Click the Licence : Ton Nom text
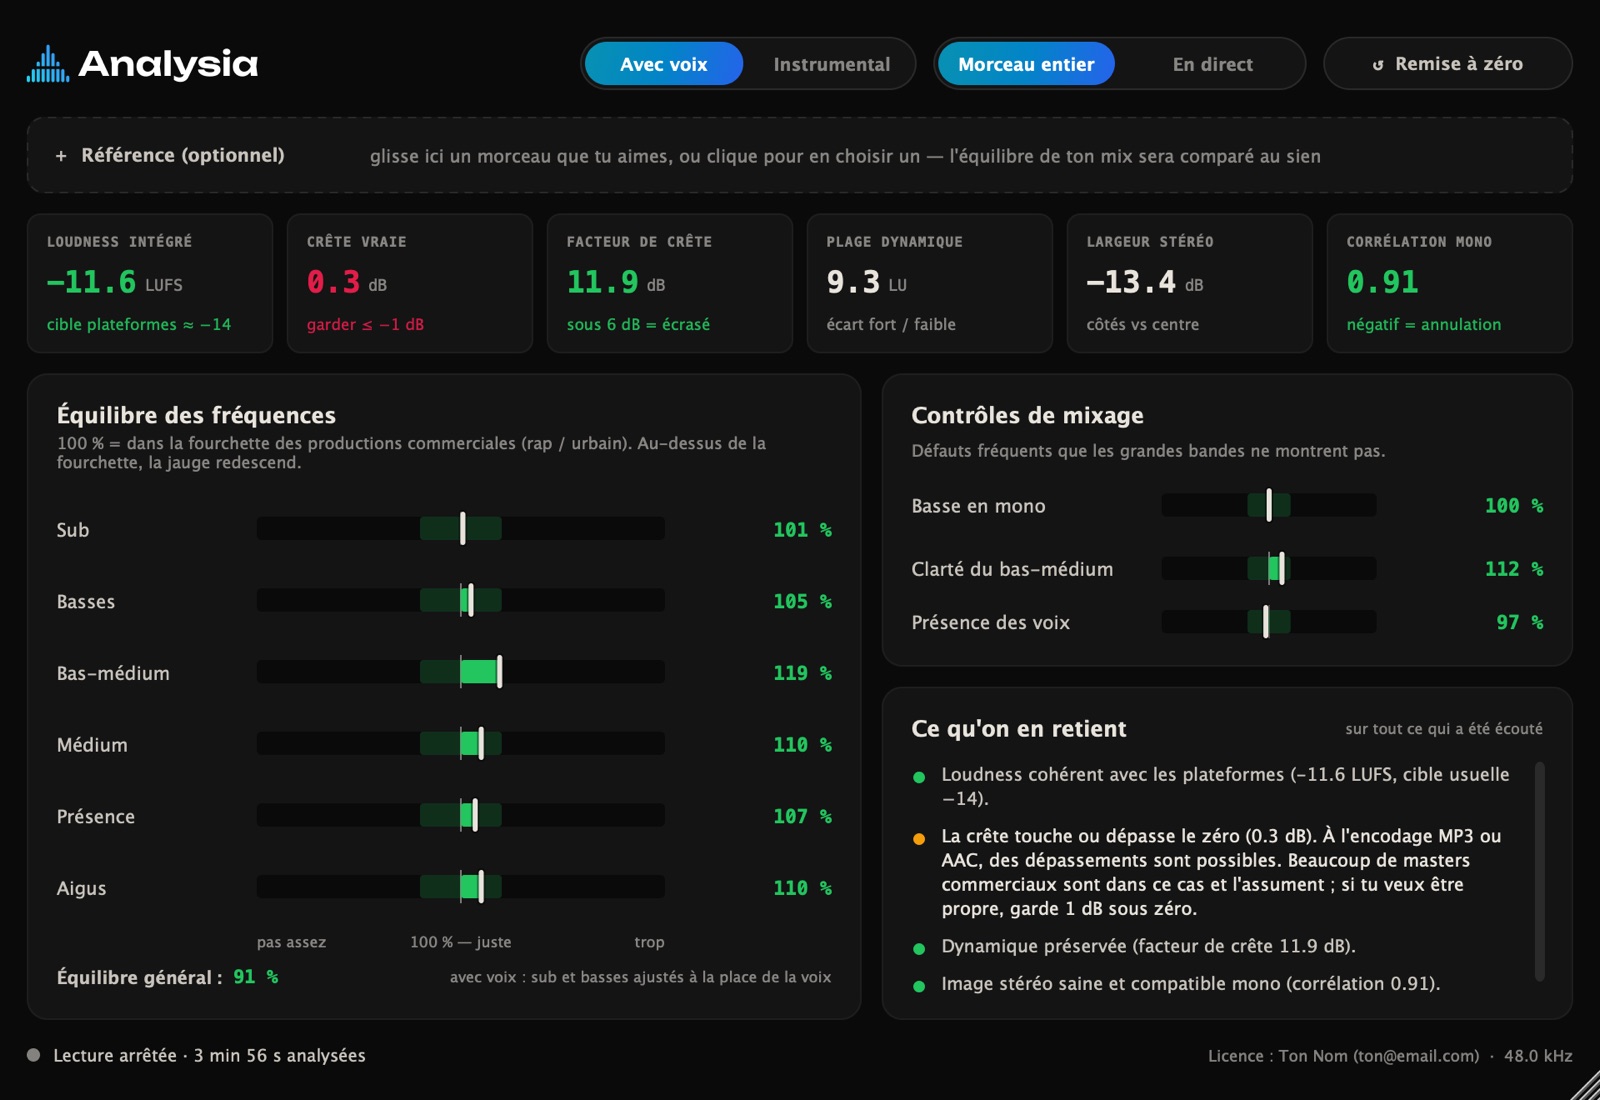 click(x=1343, y=1056)
